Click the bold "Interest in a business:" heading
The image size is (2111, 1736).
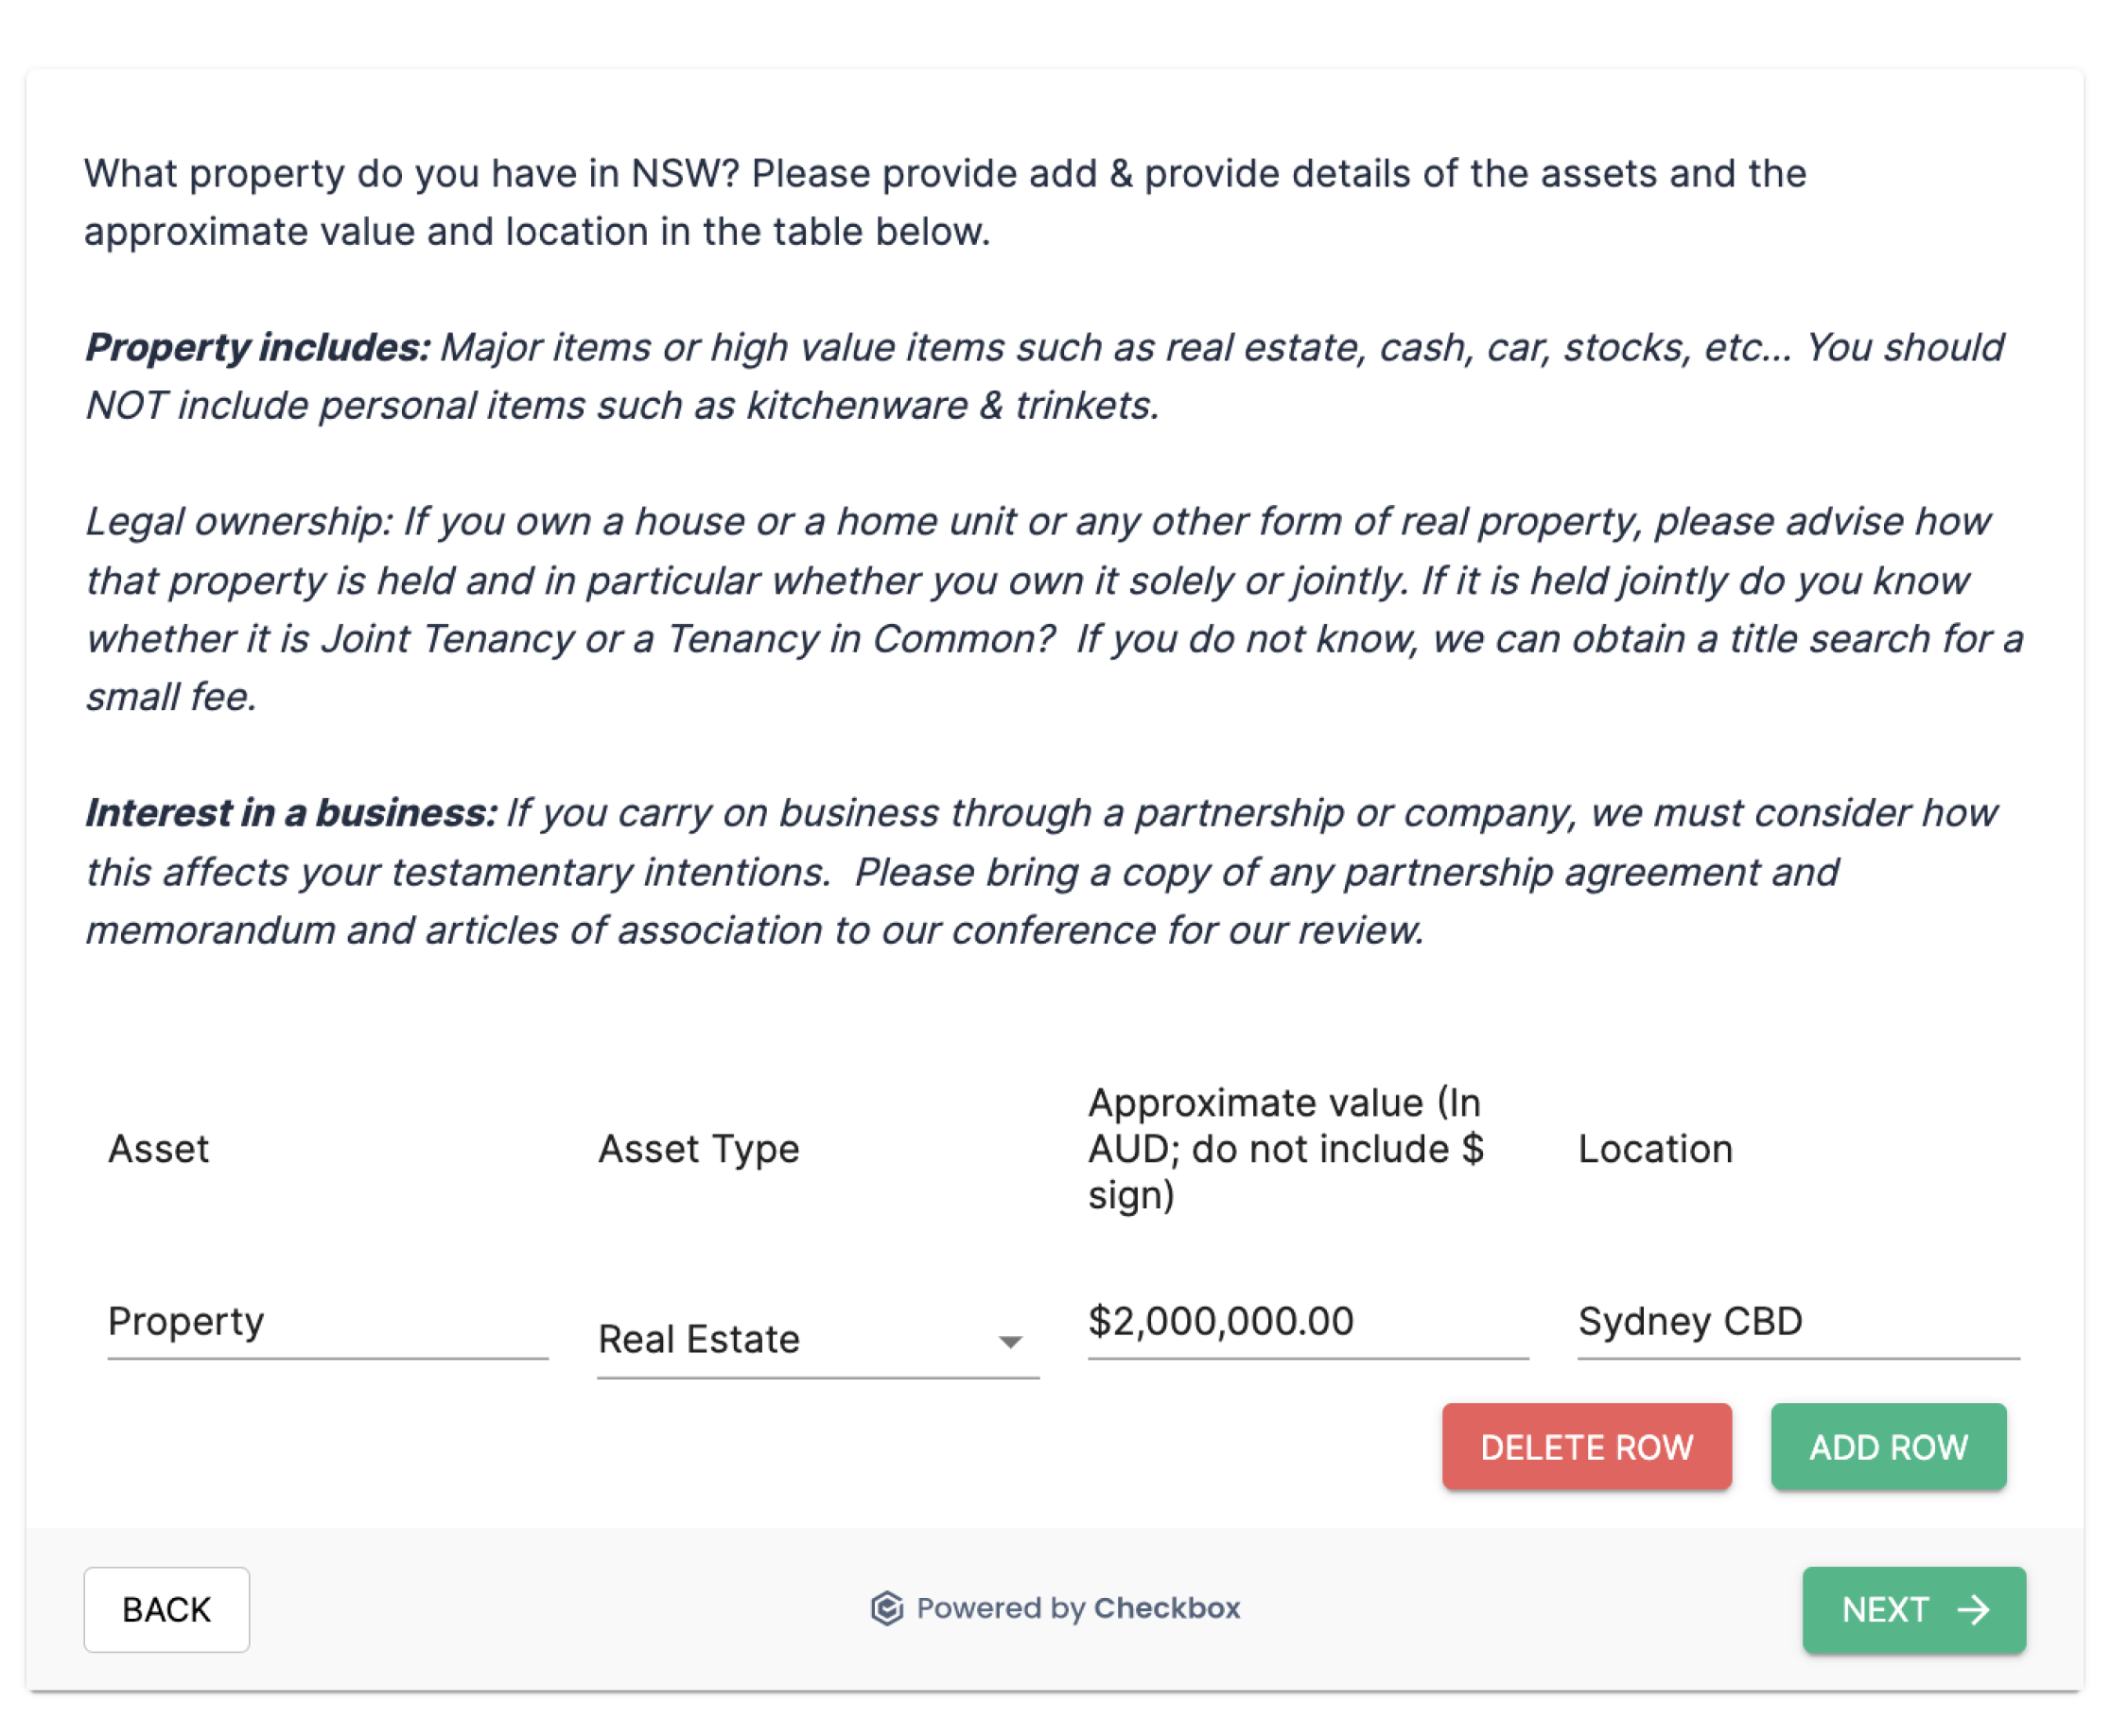pos(291,813)
